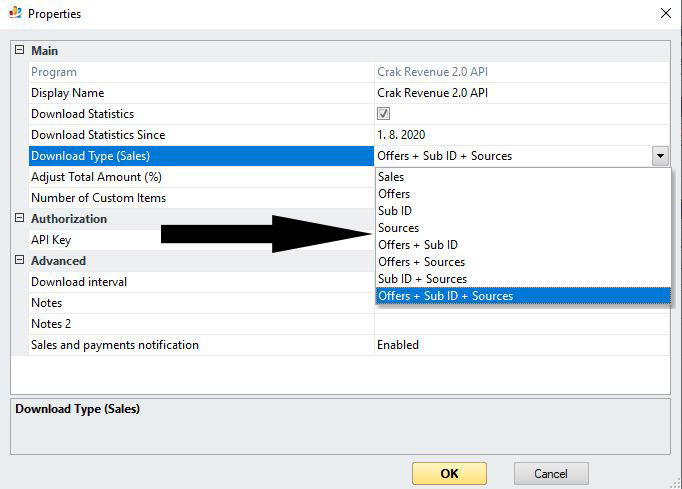Click the Properties window app icon
Screen dimensions: 682x489
pyautogui.click(x=15, y=12)
